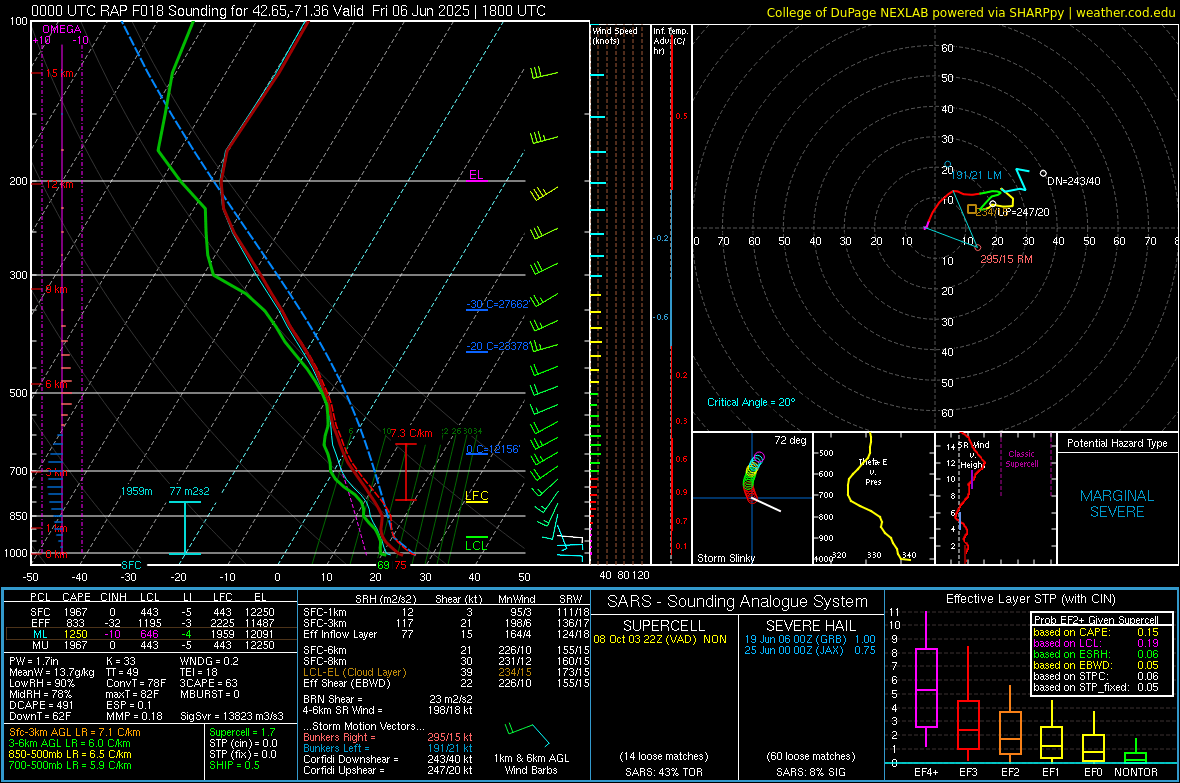Click the Storm Slinky label
Image resolution: width=1180 pixels, height=783 pixels.
point(725,558)
